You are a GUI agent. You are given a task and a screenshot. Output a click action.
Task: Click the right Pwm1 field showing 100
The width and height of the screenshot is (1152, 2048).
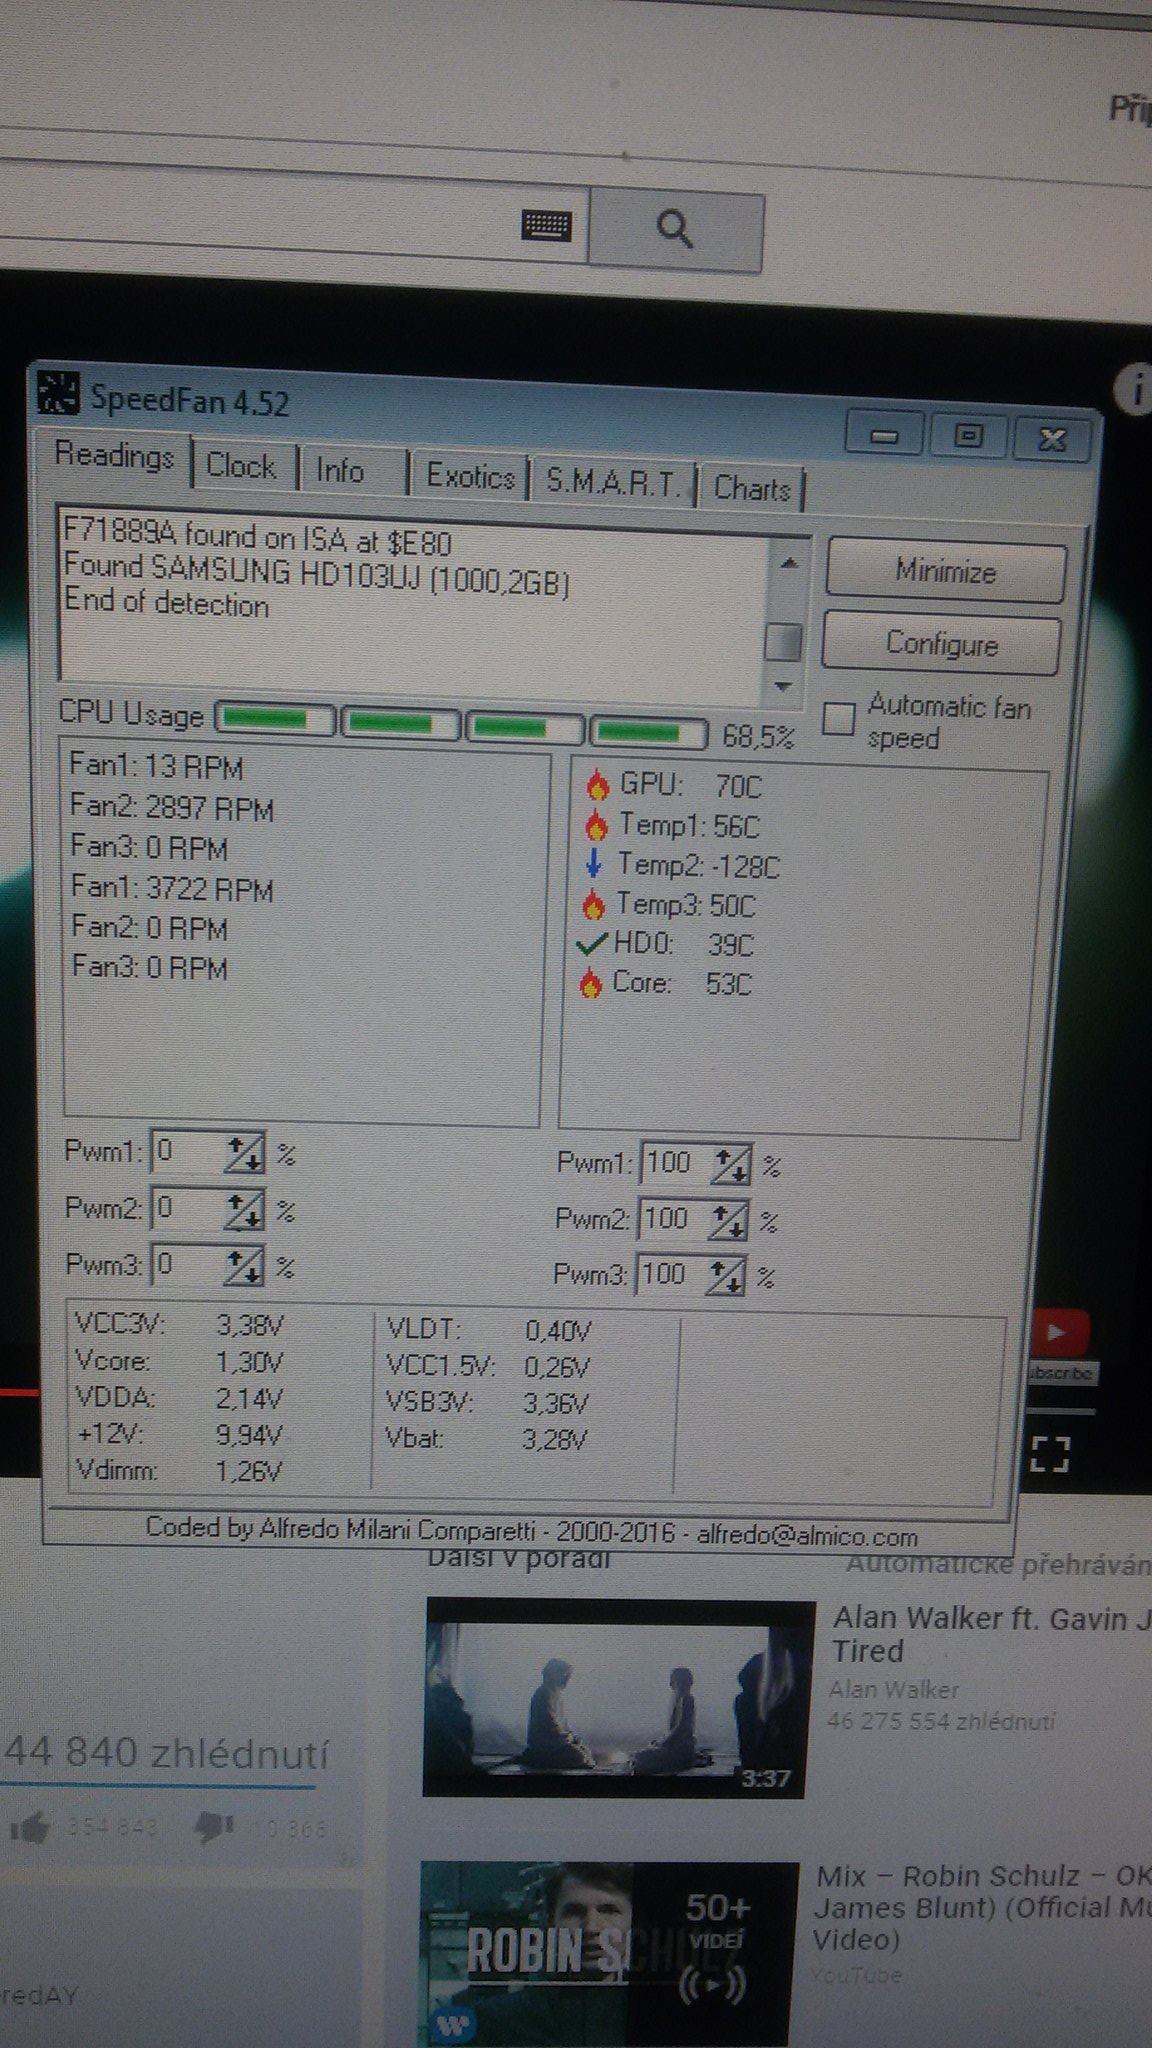(675, 1163)
